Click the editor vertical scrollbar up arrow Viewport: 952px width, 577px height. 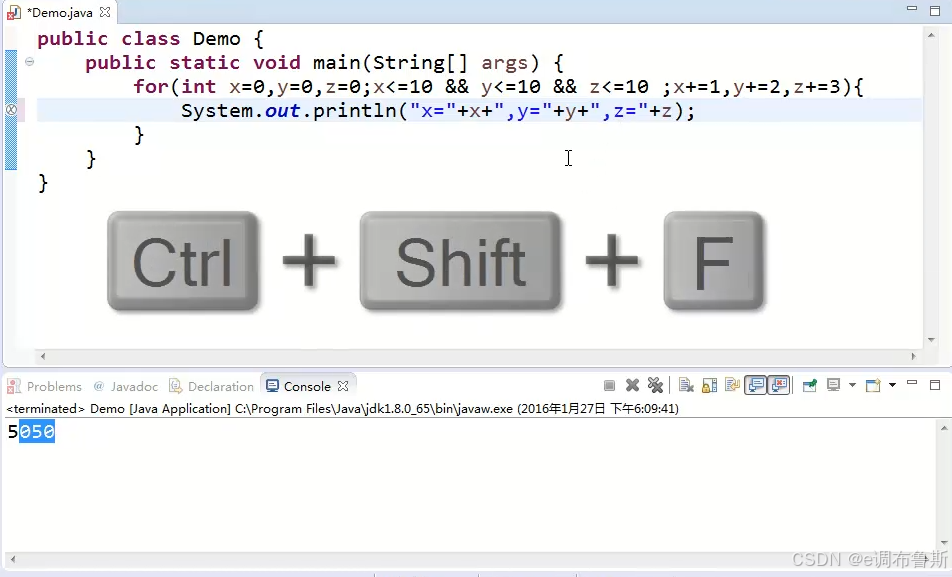click(x=931, y=35)
